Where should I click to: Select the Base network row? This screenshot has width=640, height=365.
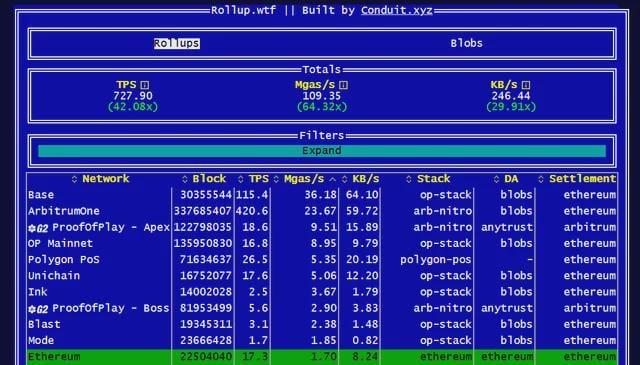coord(322,195)
